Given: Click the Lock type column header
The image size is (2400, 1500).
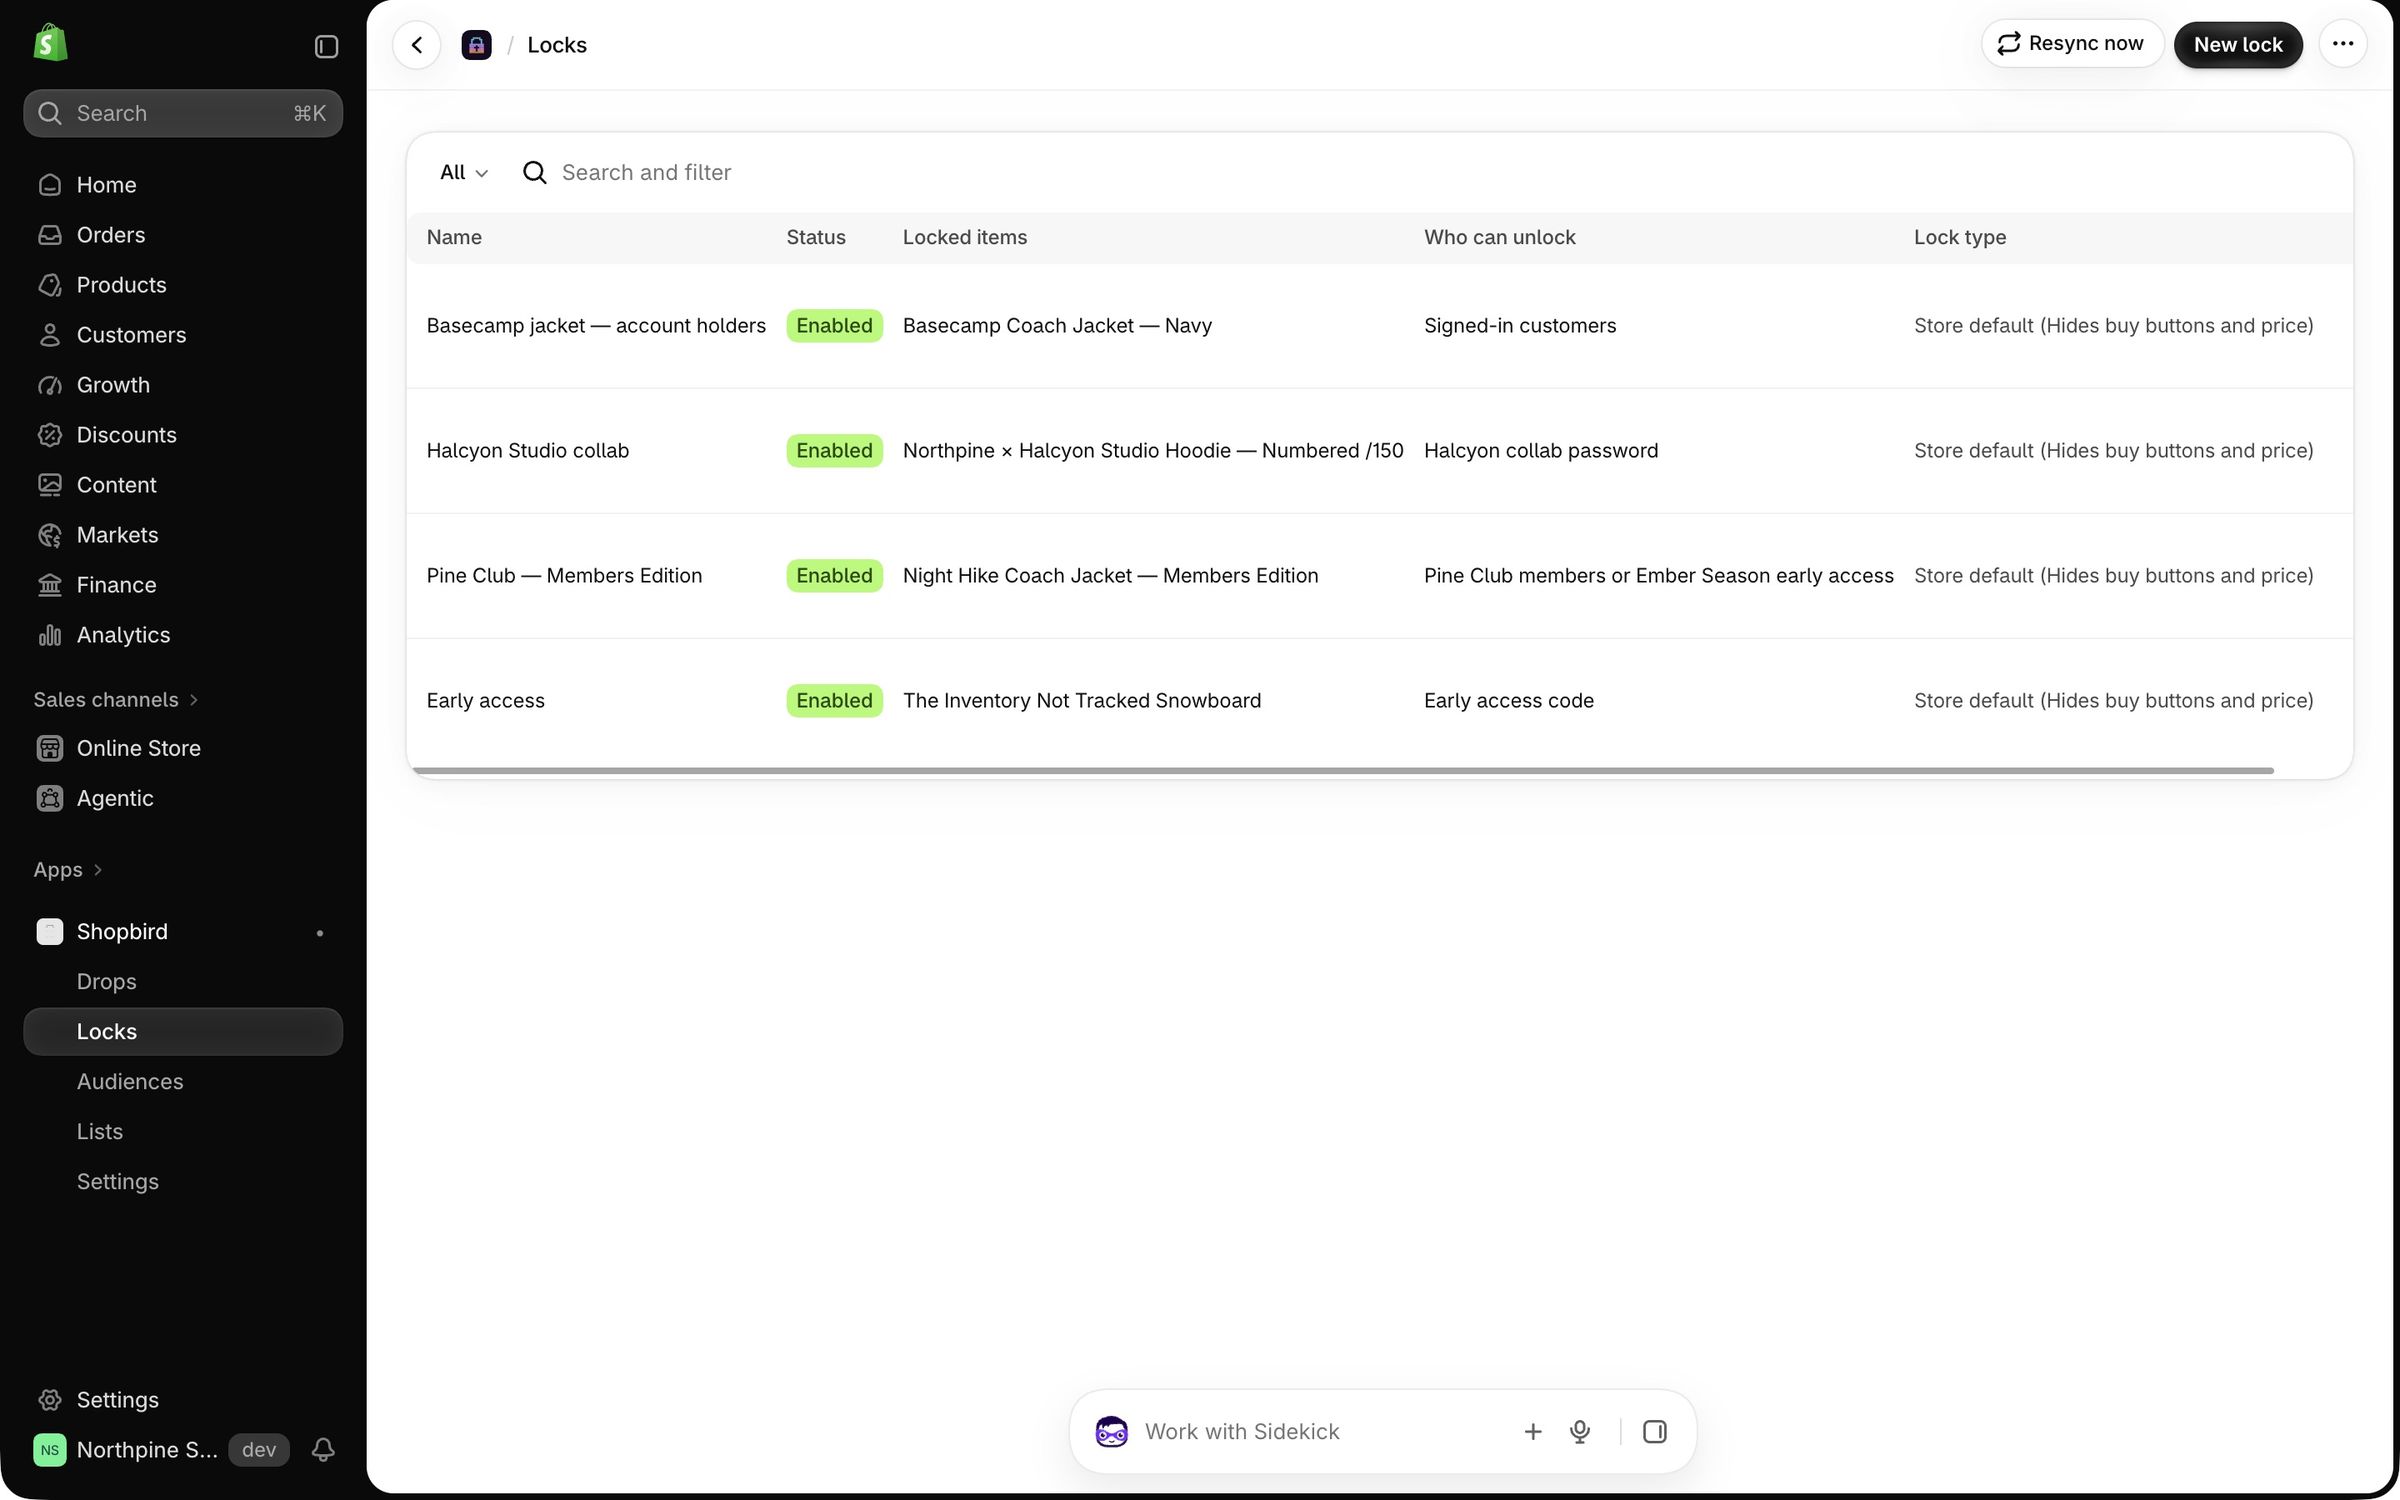Looking at the screenshot, I should click(x=1960, y=238).
